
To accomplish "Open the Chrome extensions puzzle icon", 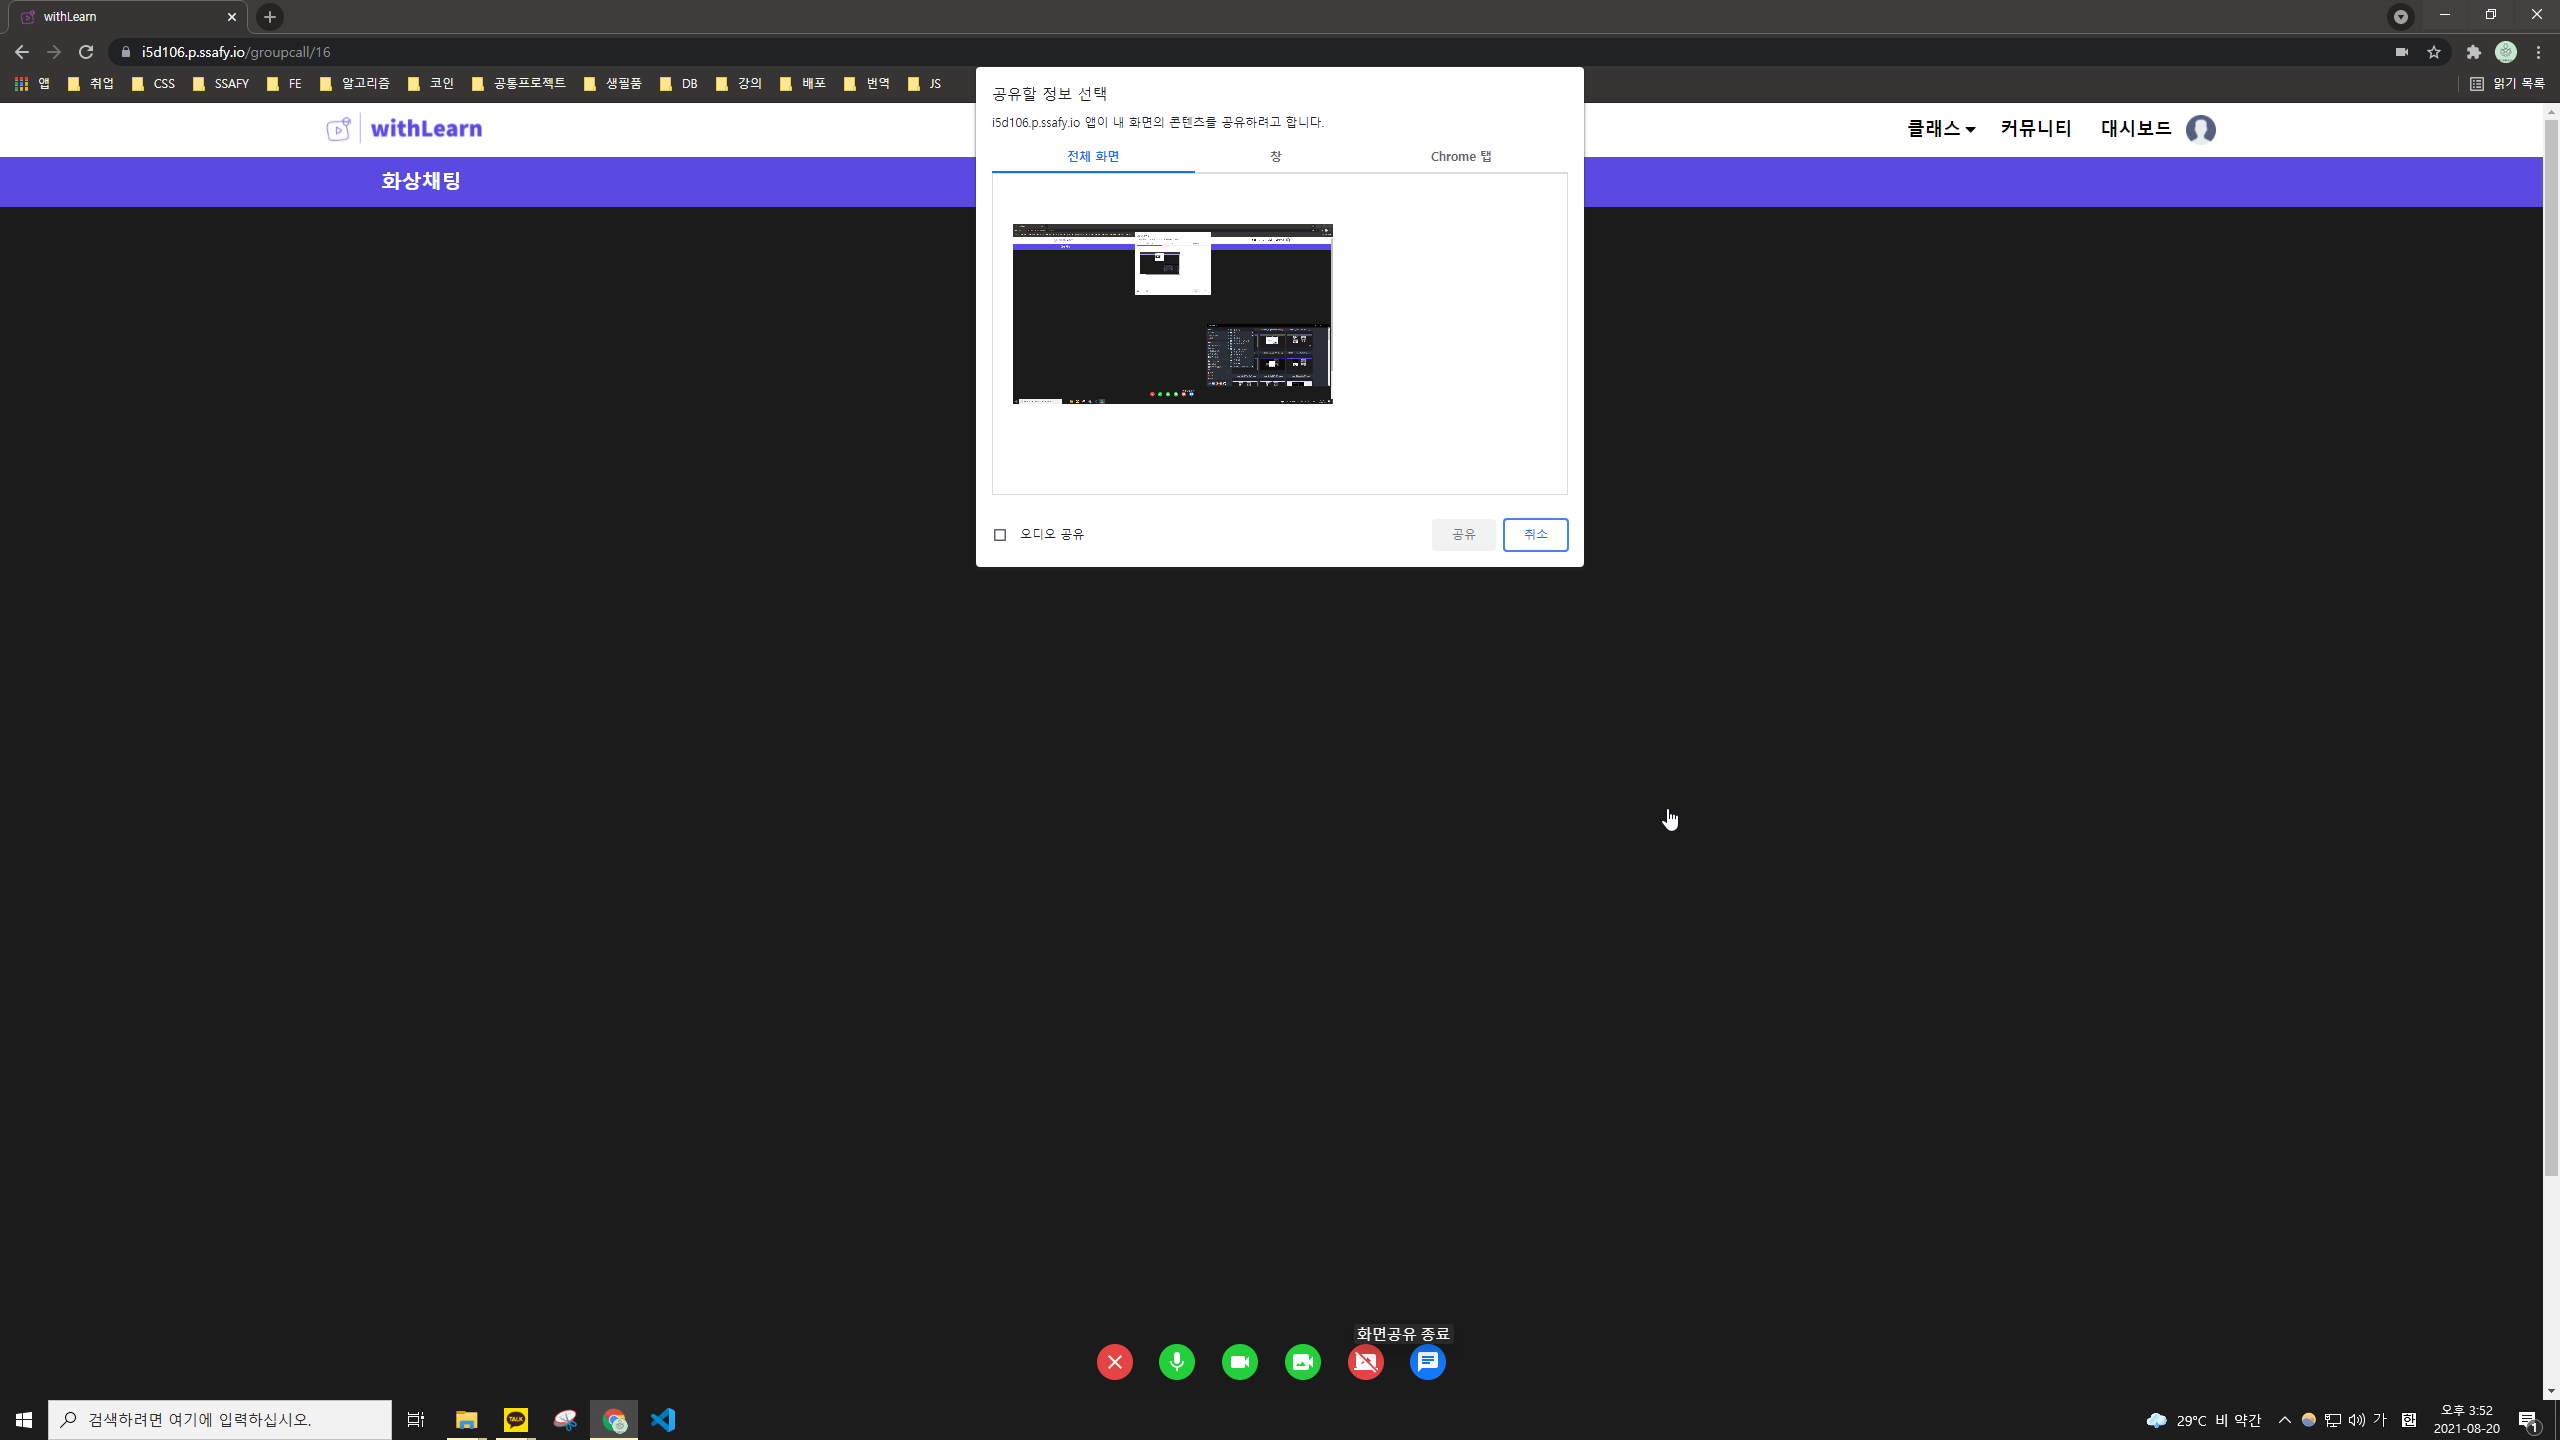I will coord(2473,52).
